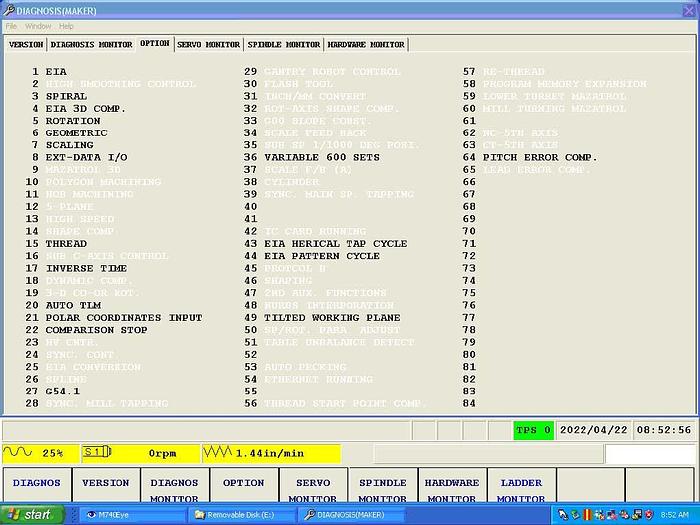Screen dimensions: 700x525
Task: Click the spindle S1 icon in status bar
Action: tap(95, 453)
